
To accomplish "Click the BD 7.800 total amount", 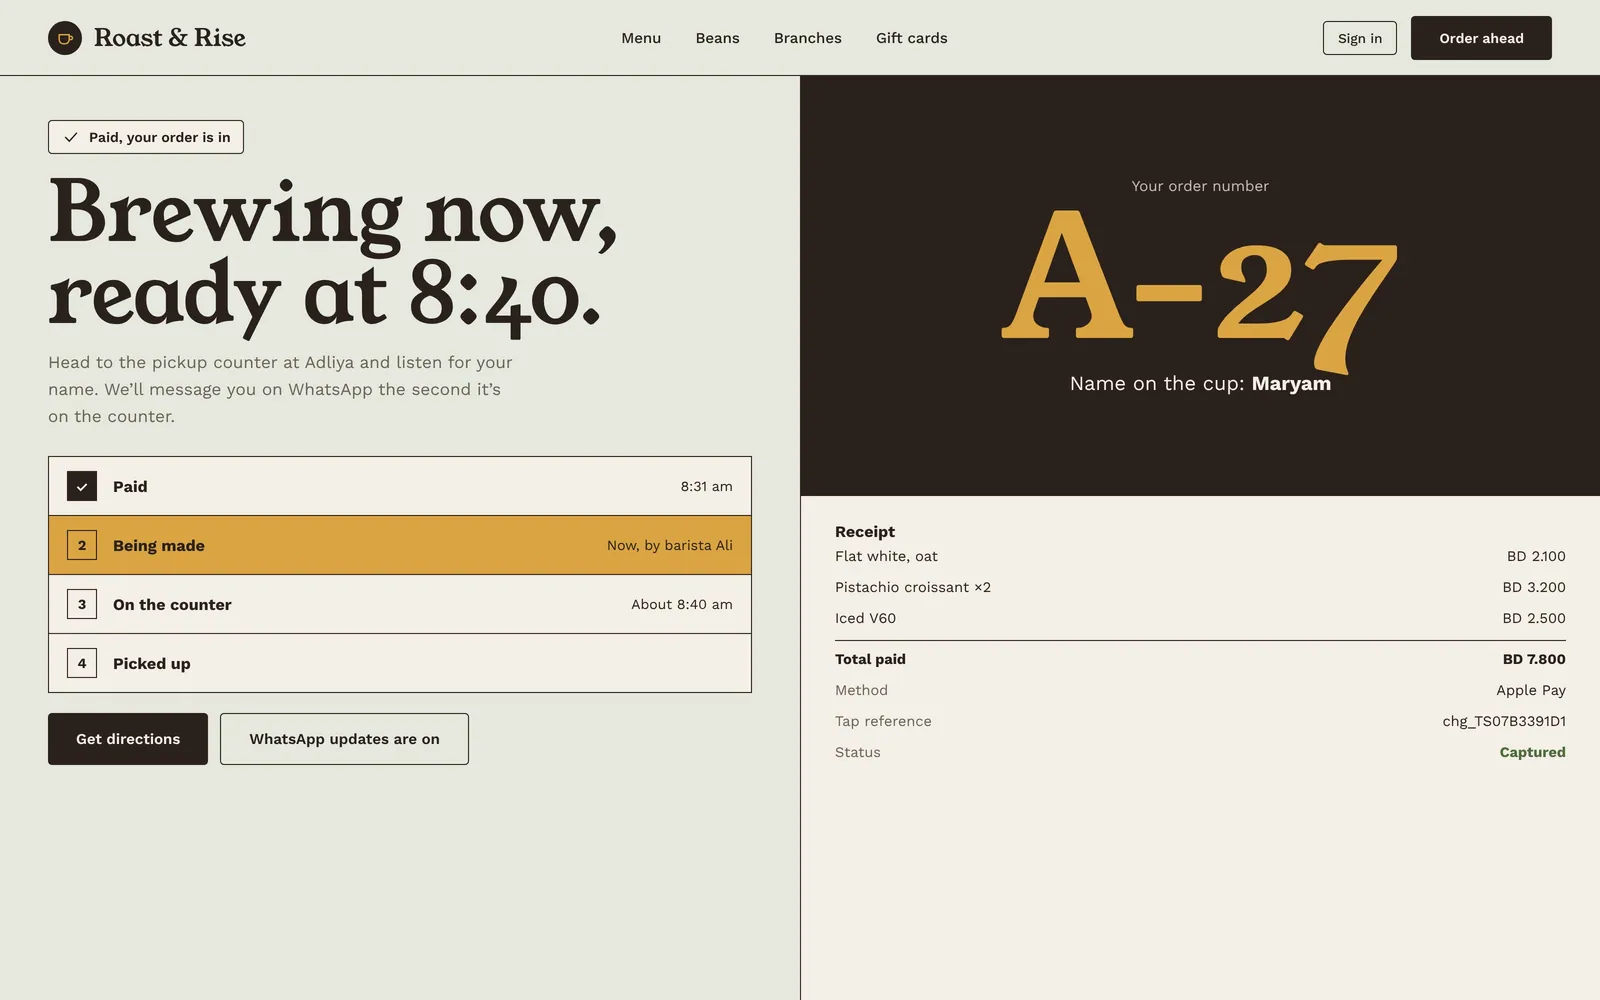I will 1534,659.
